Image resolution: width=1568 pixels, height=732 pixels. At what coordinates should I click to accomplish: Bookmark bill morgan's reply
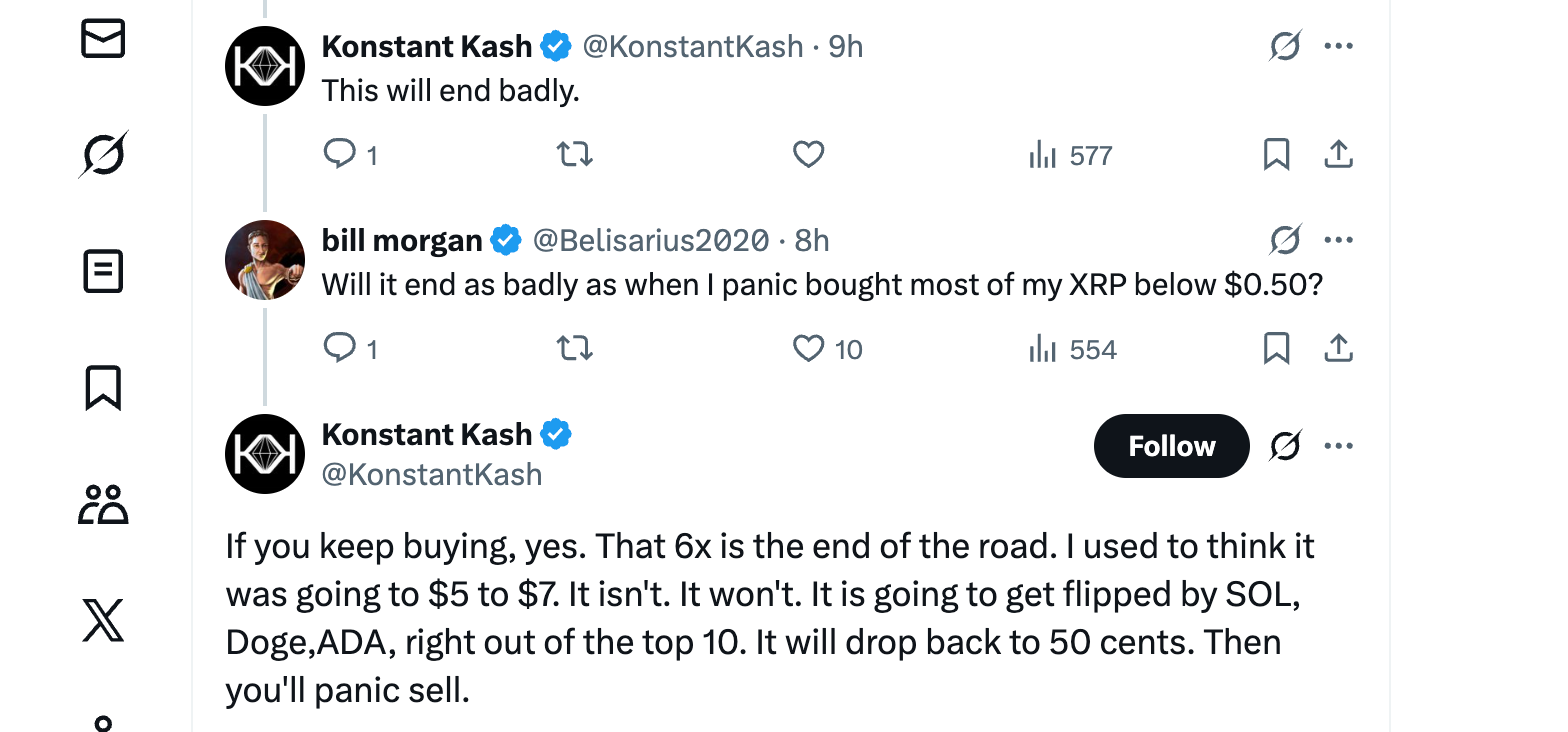1276,348
